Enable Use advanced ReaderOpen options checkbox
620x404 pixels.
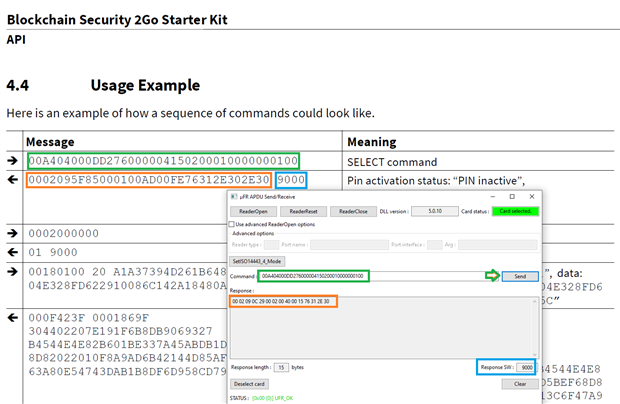point(235,224)
